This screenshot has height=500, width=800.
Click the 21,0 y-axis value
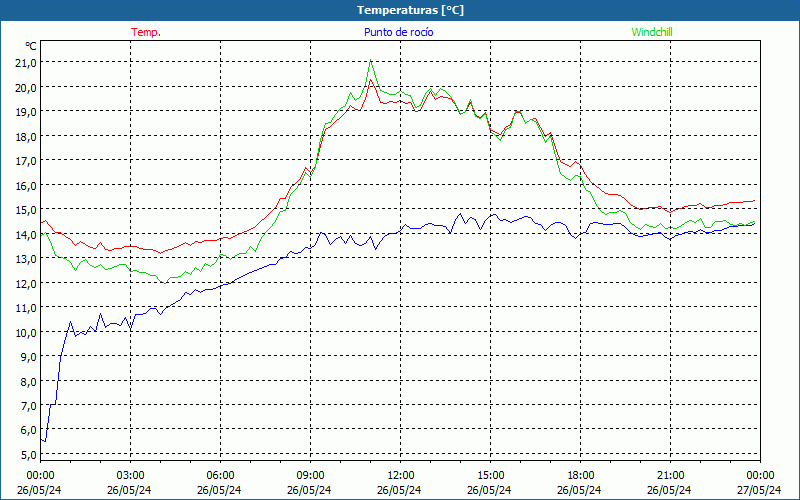tap(25, 62)
